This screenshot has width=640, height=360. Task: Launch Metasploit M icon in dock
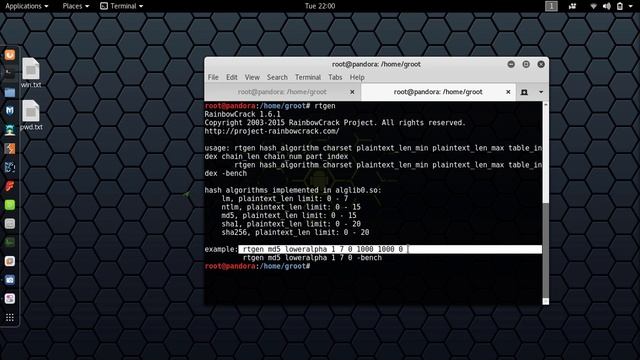click(10, 111)
